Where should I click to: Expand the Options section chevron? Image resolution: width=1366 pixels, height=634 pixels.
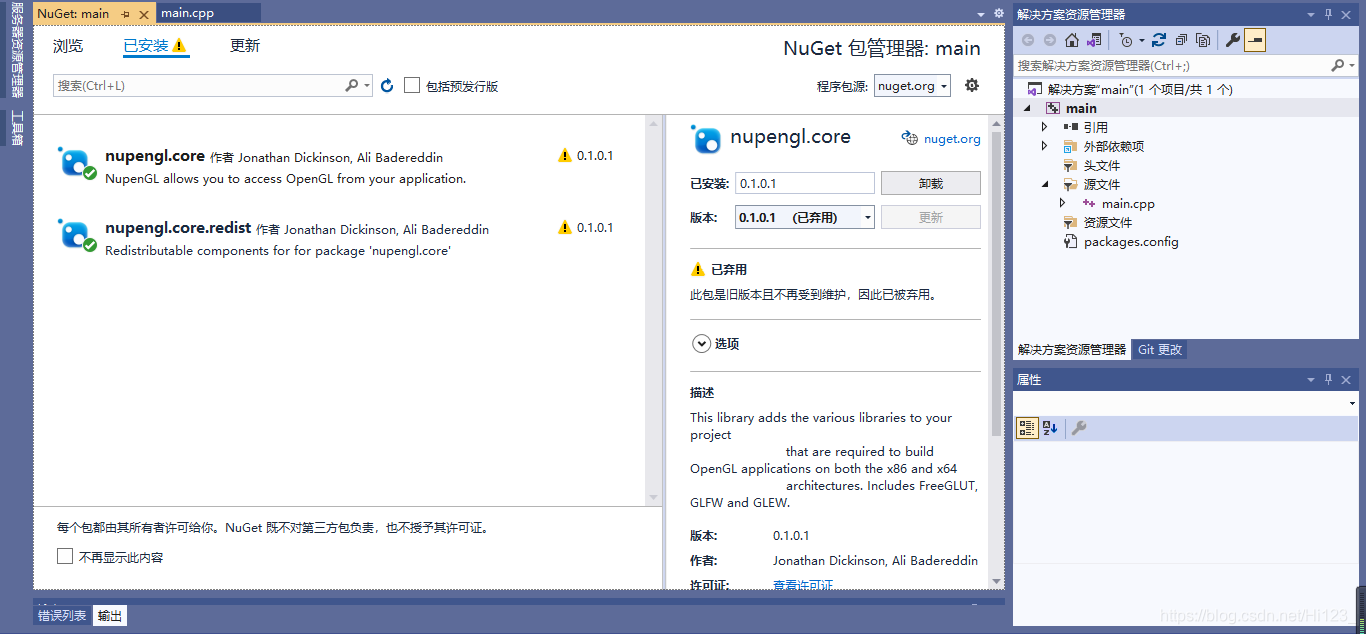[x=700, y=343]
